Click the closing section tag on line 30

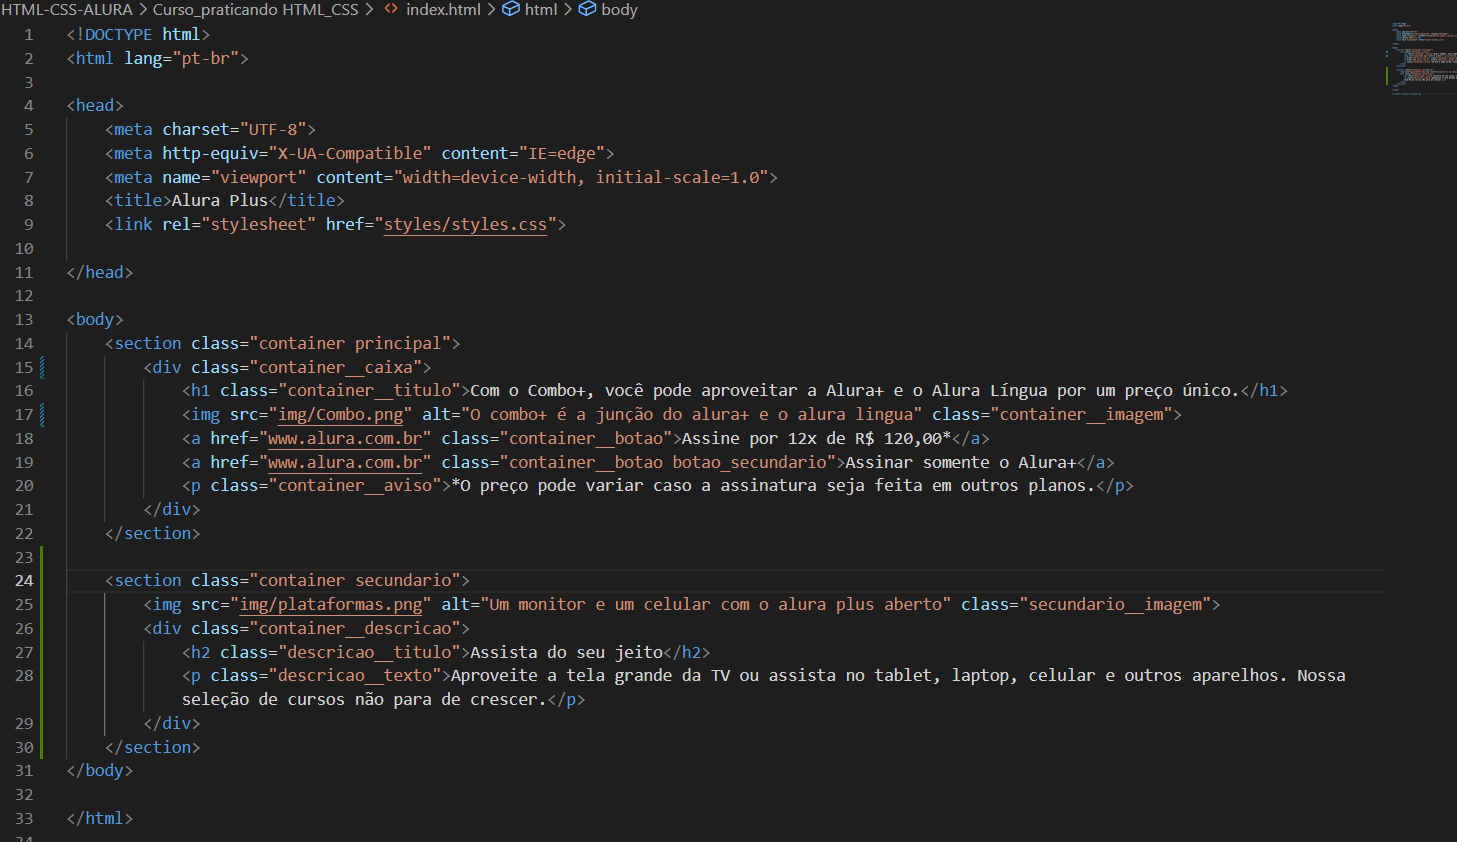pos(153,748)
